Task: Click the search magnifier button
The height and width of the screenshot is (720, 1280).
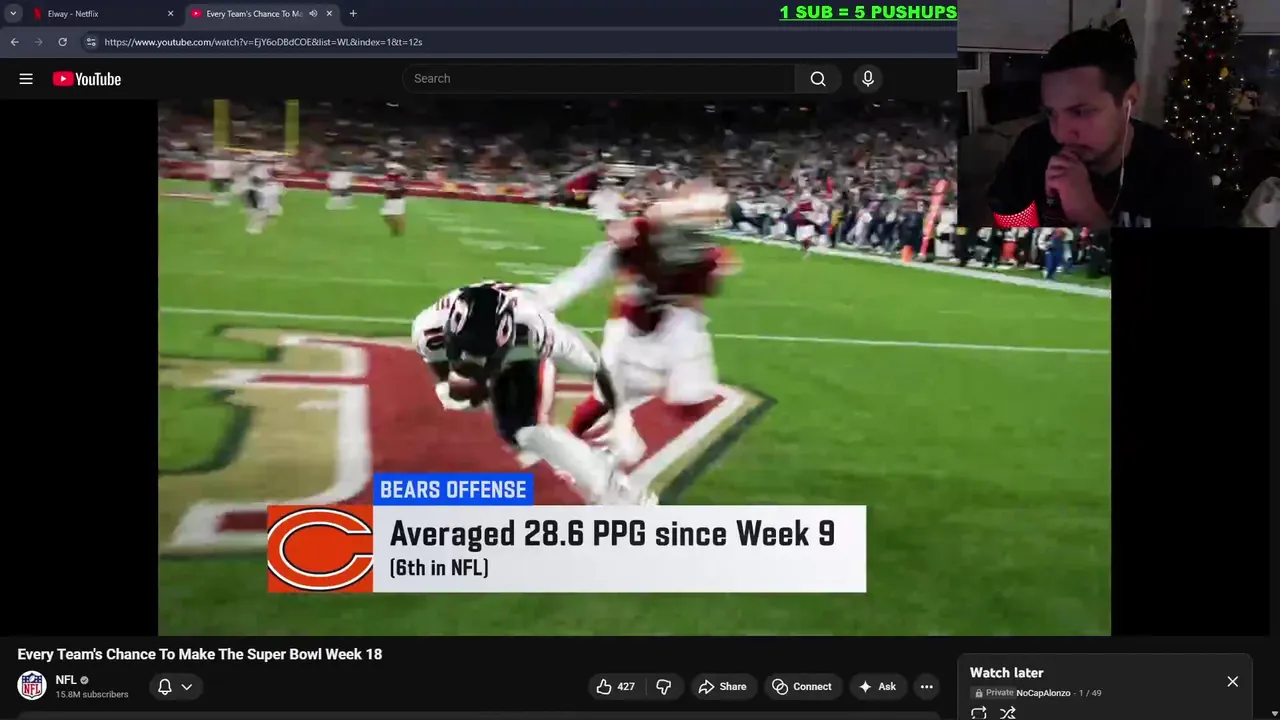Action: click(818, 79)
